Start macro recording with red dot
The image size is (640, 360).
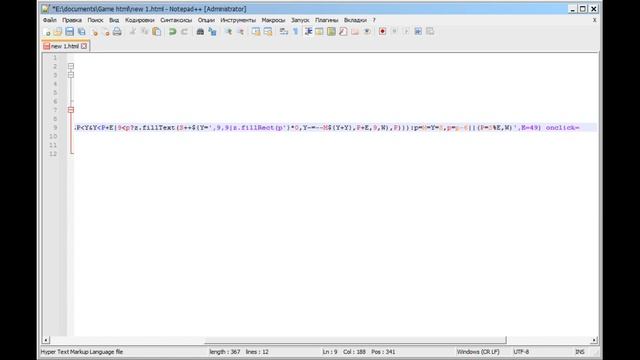coord(382,31)
